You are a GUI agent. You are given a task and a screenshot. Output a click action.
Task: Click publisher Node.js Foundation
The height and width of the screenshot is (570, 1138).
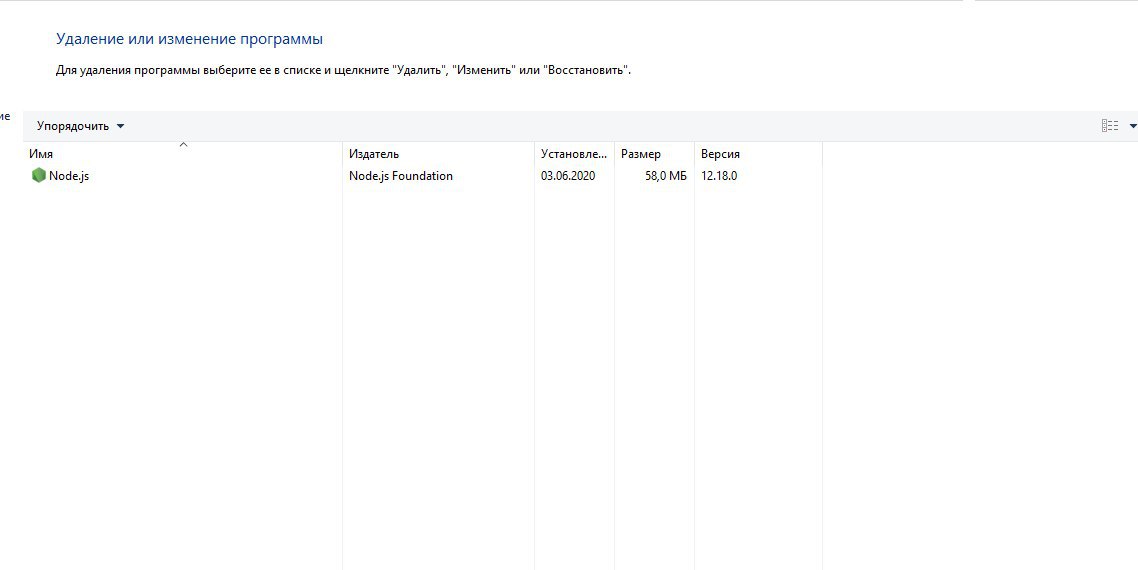[401, 176]
